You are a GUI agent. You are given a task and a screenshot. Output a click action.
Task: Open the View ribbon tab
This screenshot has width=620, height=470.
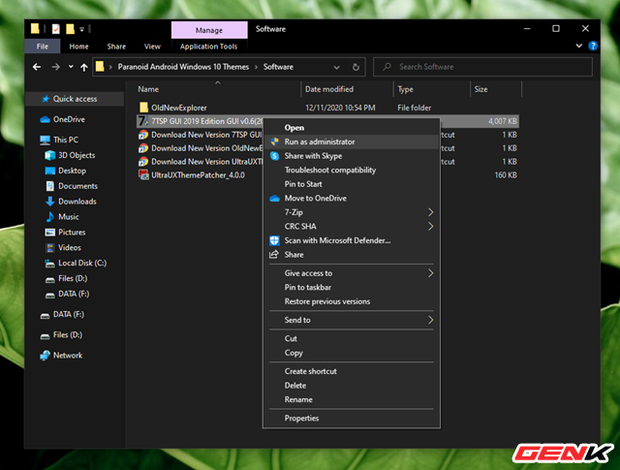click(152, 46)
